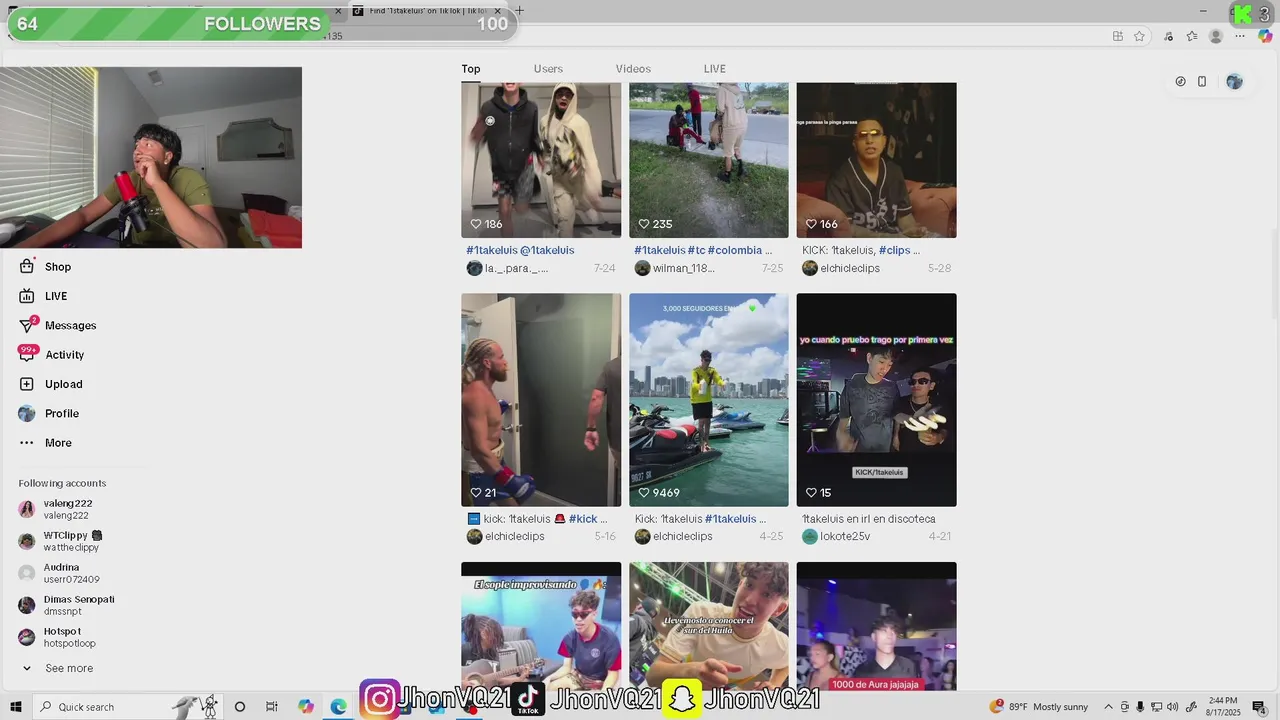1280x720 pixels.
Task: Open Dimas Senopati following account
Action: (66, 605)
